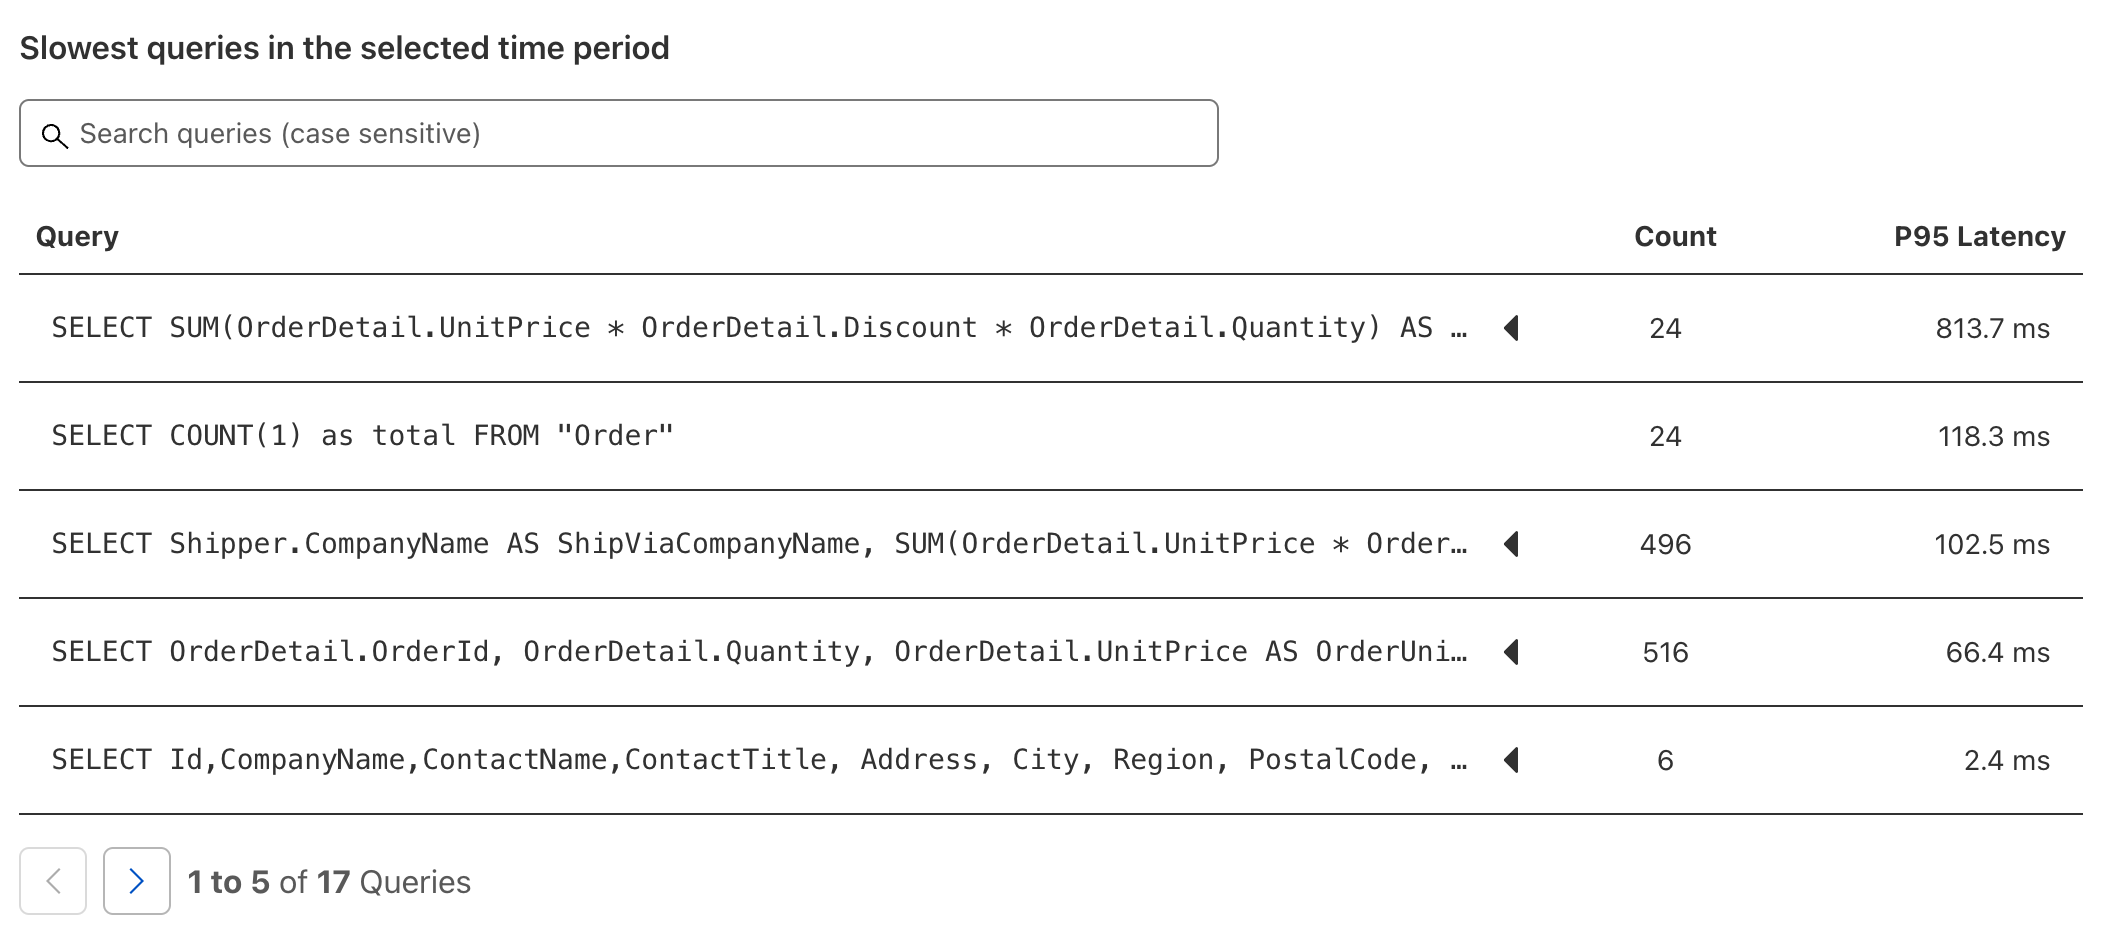This screenshot has width=2108, height=950.
Task: Click the 813.7 ms latency value
Action: coord(1992,329)
